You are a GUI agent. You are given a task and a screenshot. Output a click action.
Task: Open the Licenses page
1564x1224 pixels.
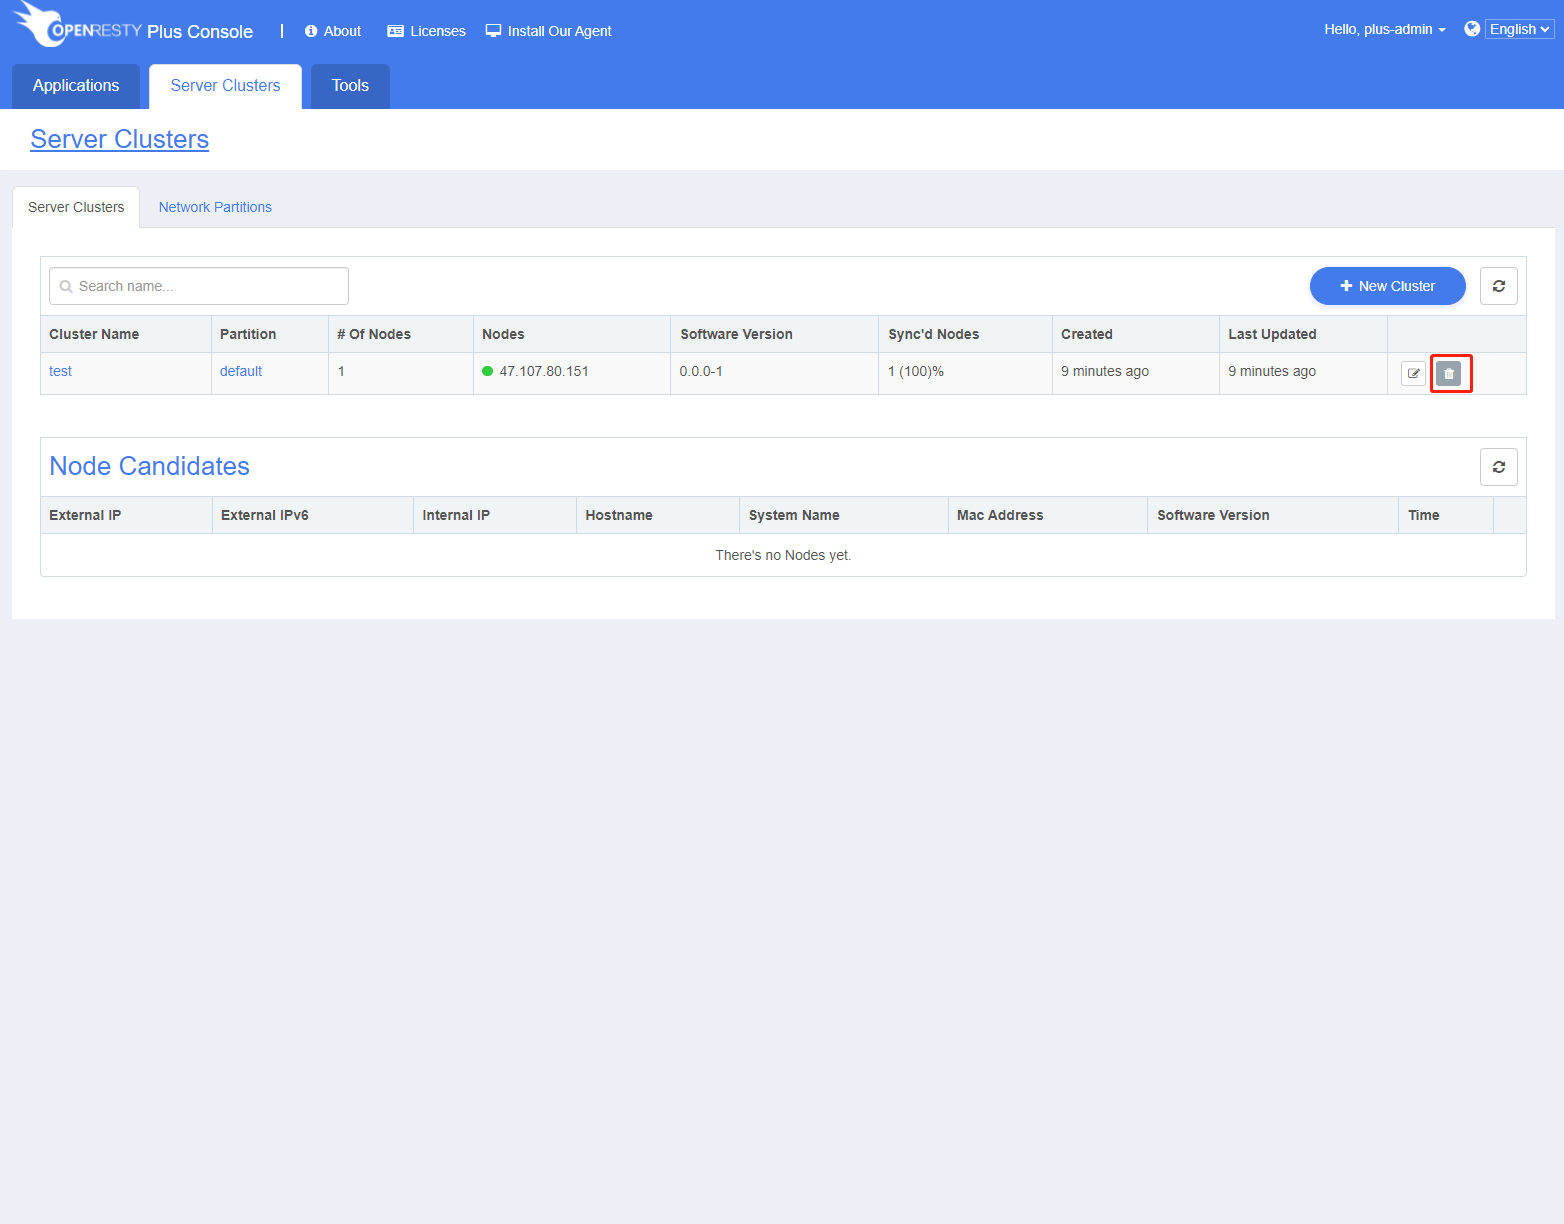[426, 31]
